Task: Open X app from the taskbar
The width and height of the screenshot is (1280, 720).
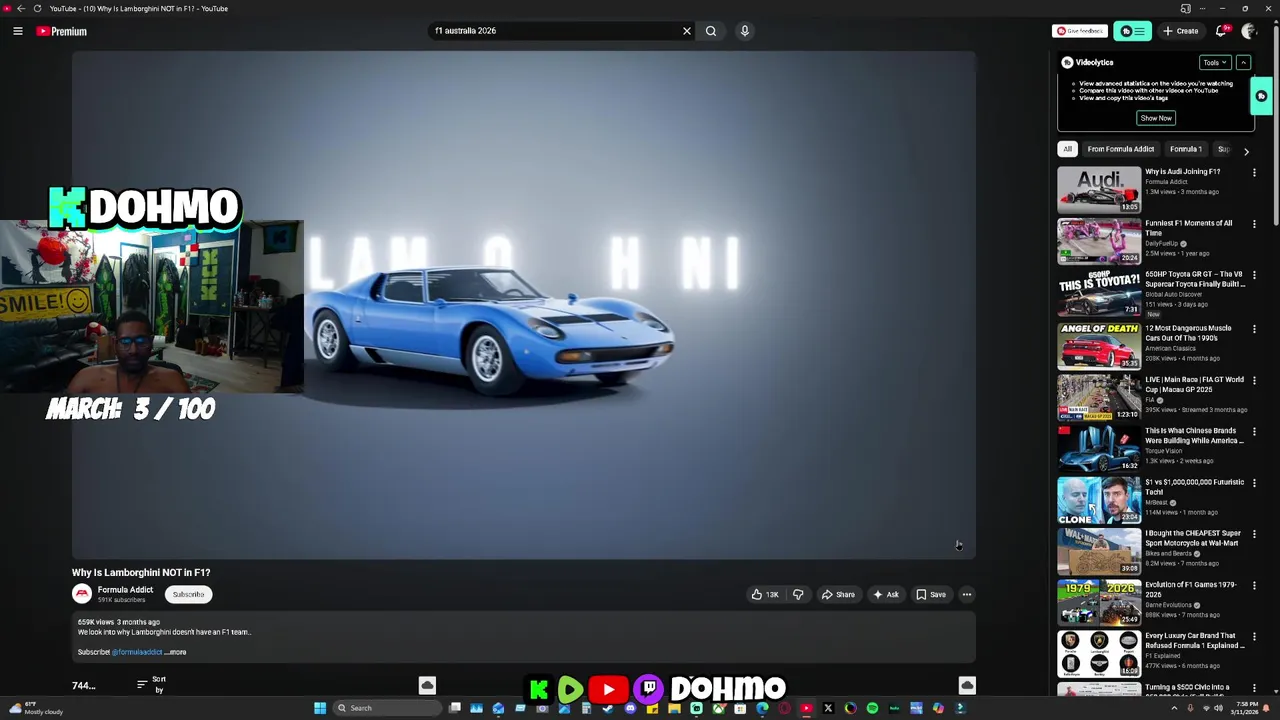Action: click(x=828, y=708)
